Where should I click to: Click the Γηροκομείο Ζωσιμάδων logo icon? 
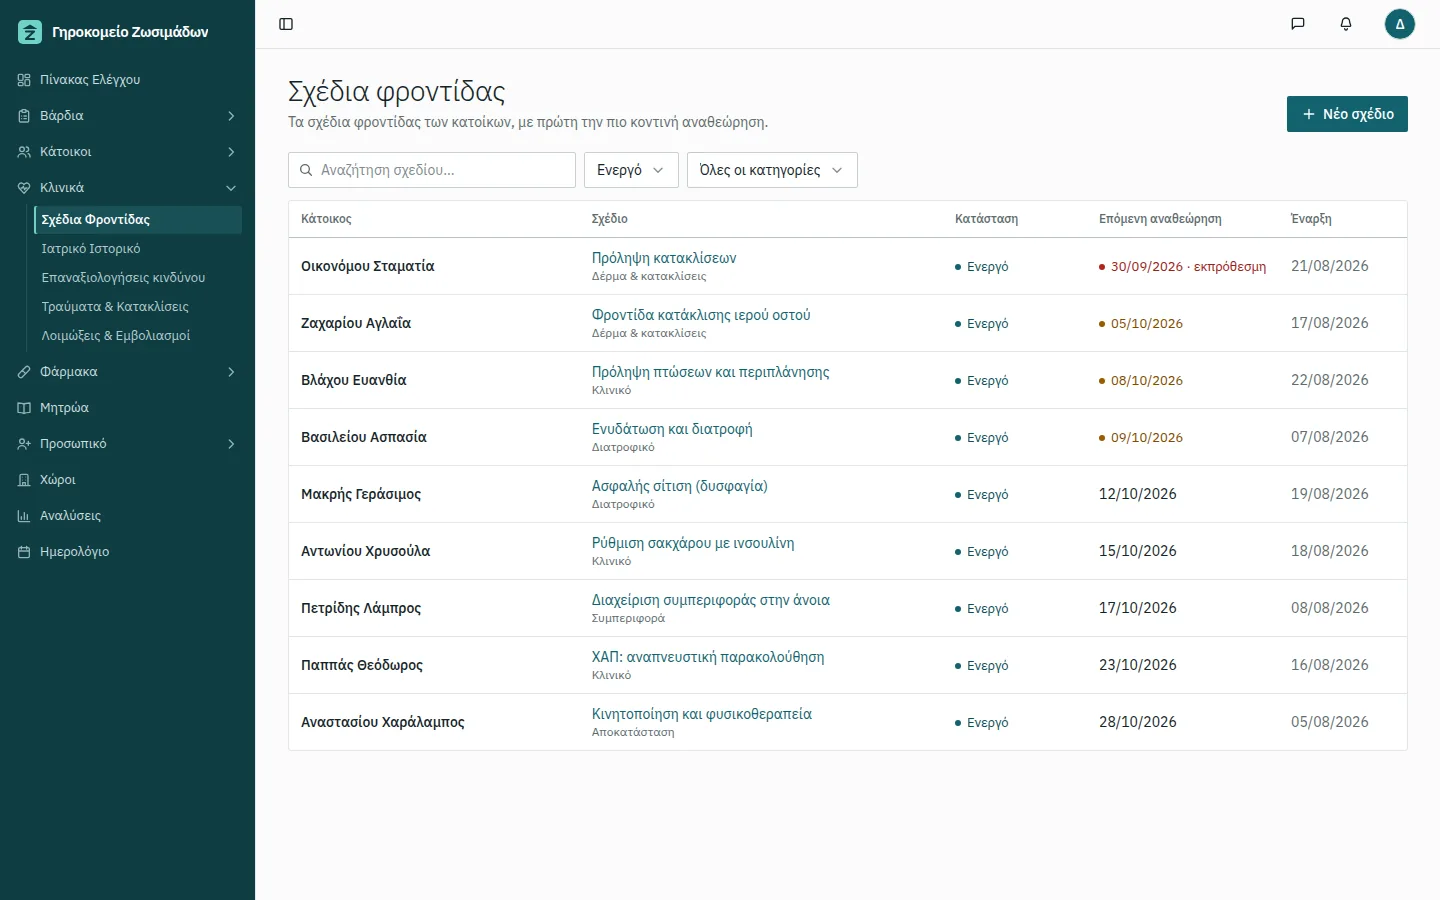pyautogui.click(x=30, y=32)
